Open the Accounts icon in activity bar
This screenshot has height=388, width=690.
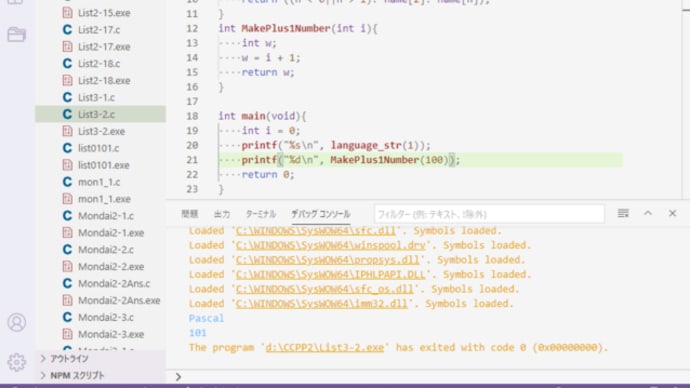tap(17, 322)
